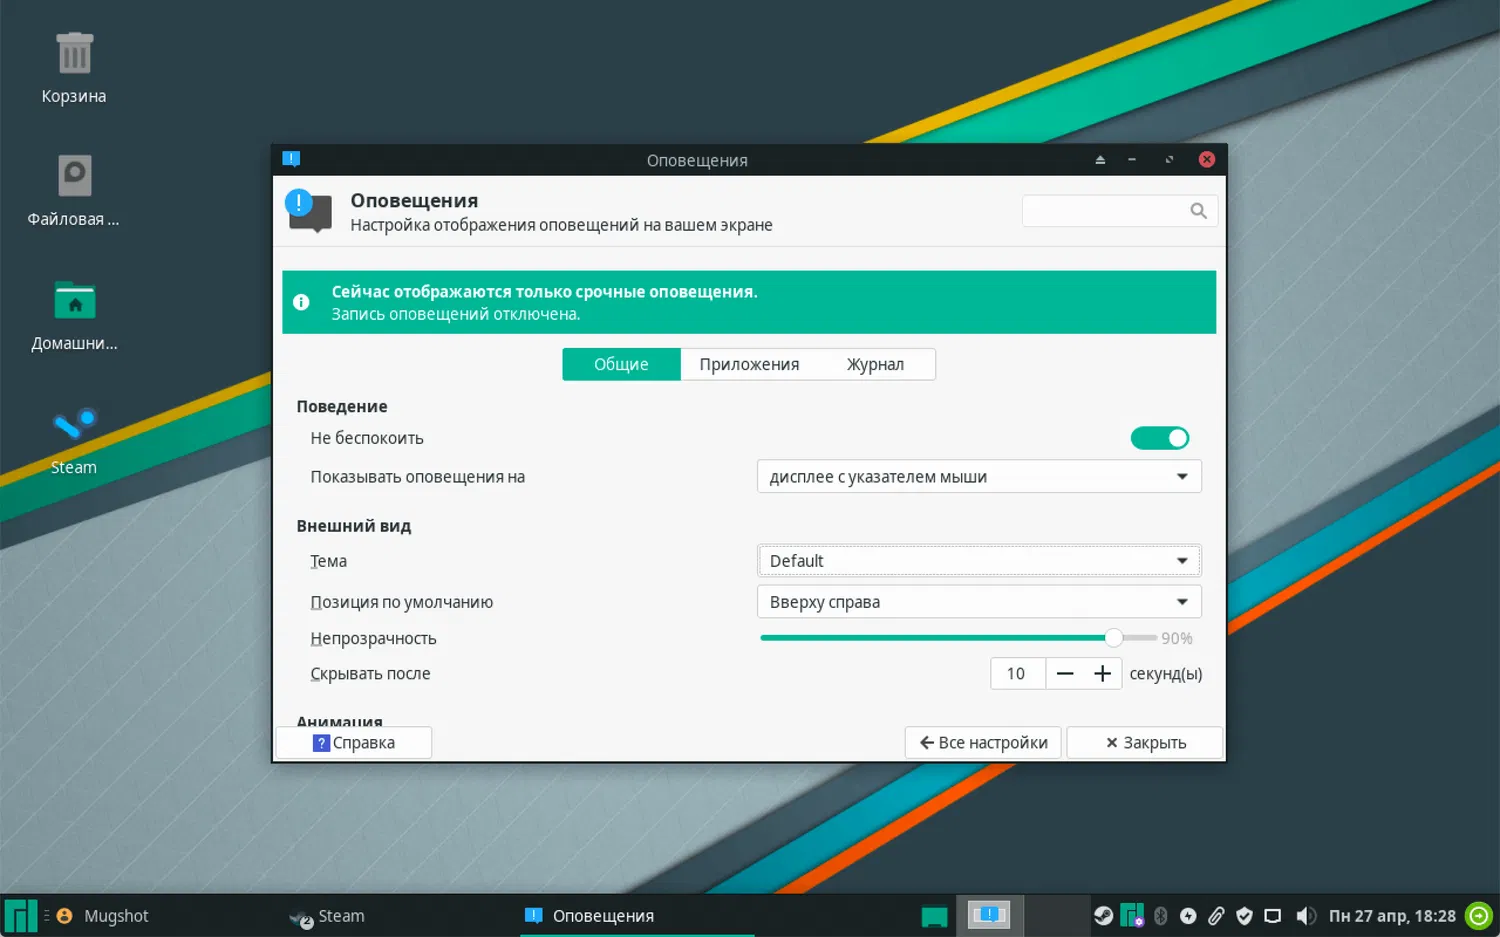This screenshot has height=937, width=1500.
Task: Click the Скрывать после seconds value field
Action: tap(1018, 674)
